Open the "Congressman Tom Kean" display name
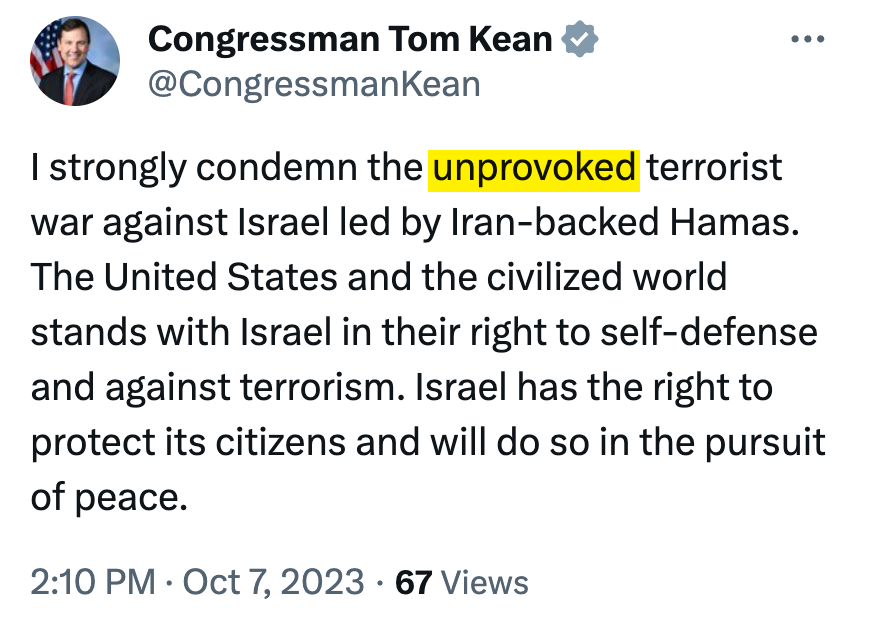 350,40
